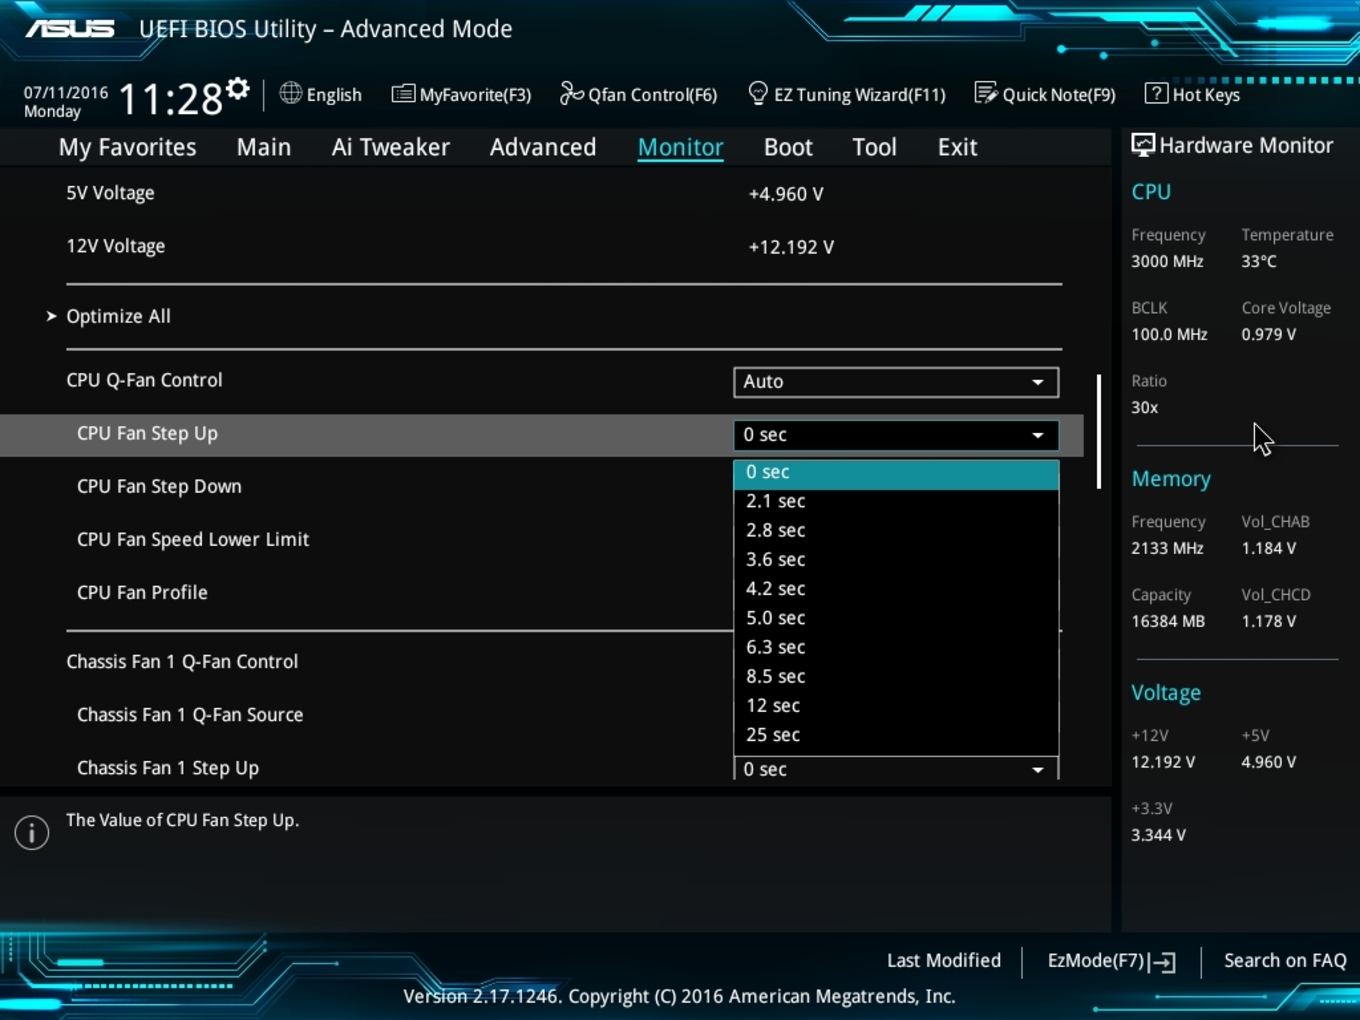Go to Tool tab
The height and width of the screenshot is (1020, 1360).
pyautogui.click(x=874, y=147)
